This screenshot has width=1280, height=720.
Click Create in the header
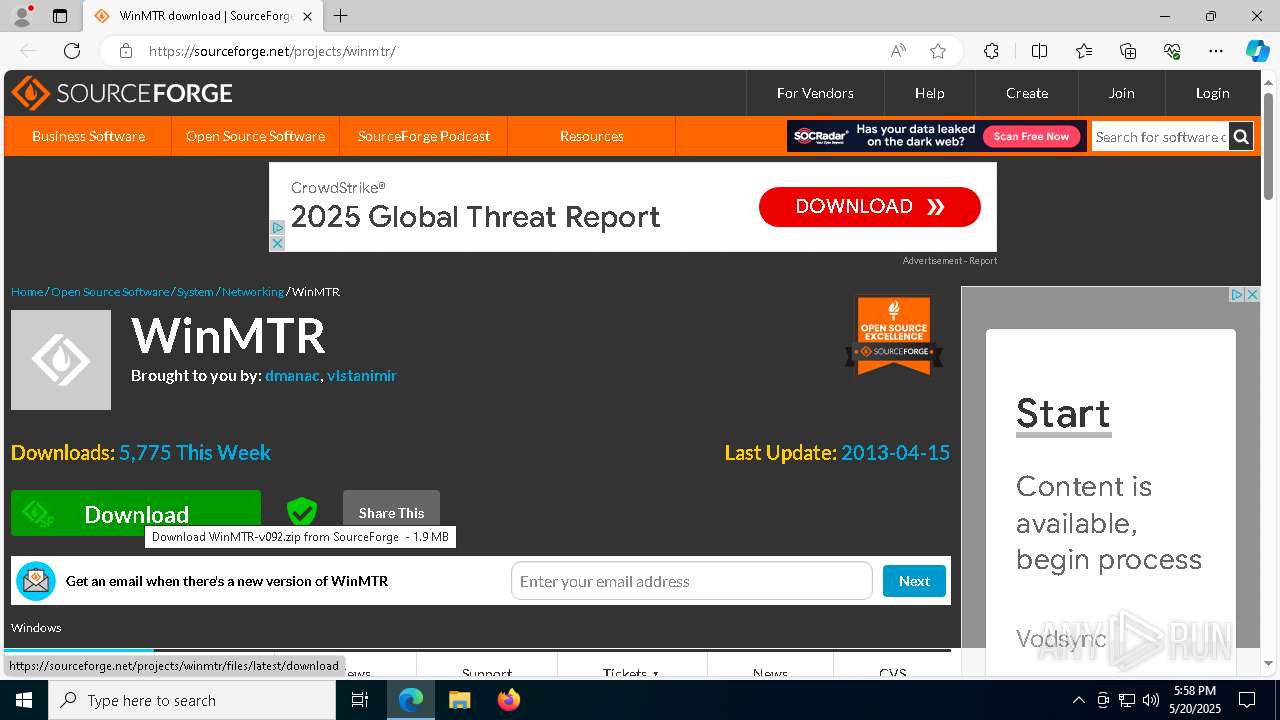pos(1027,93)
